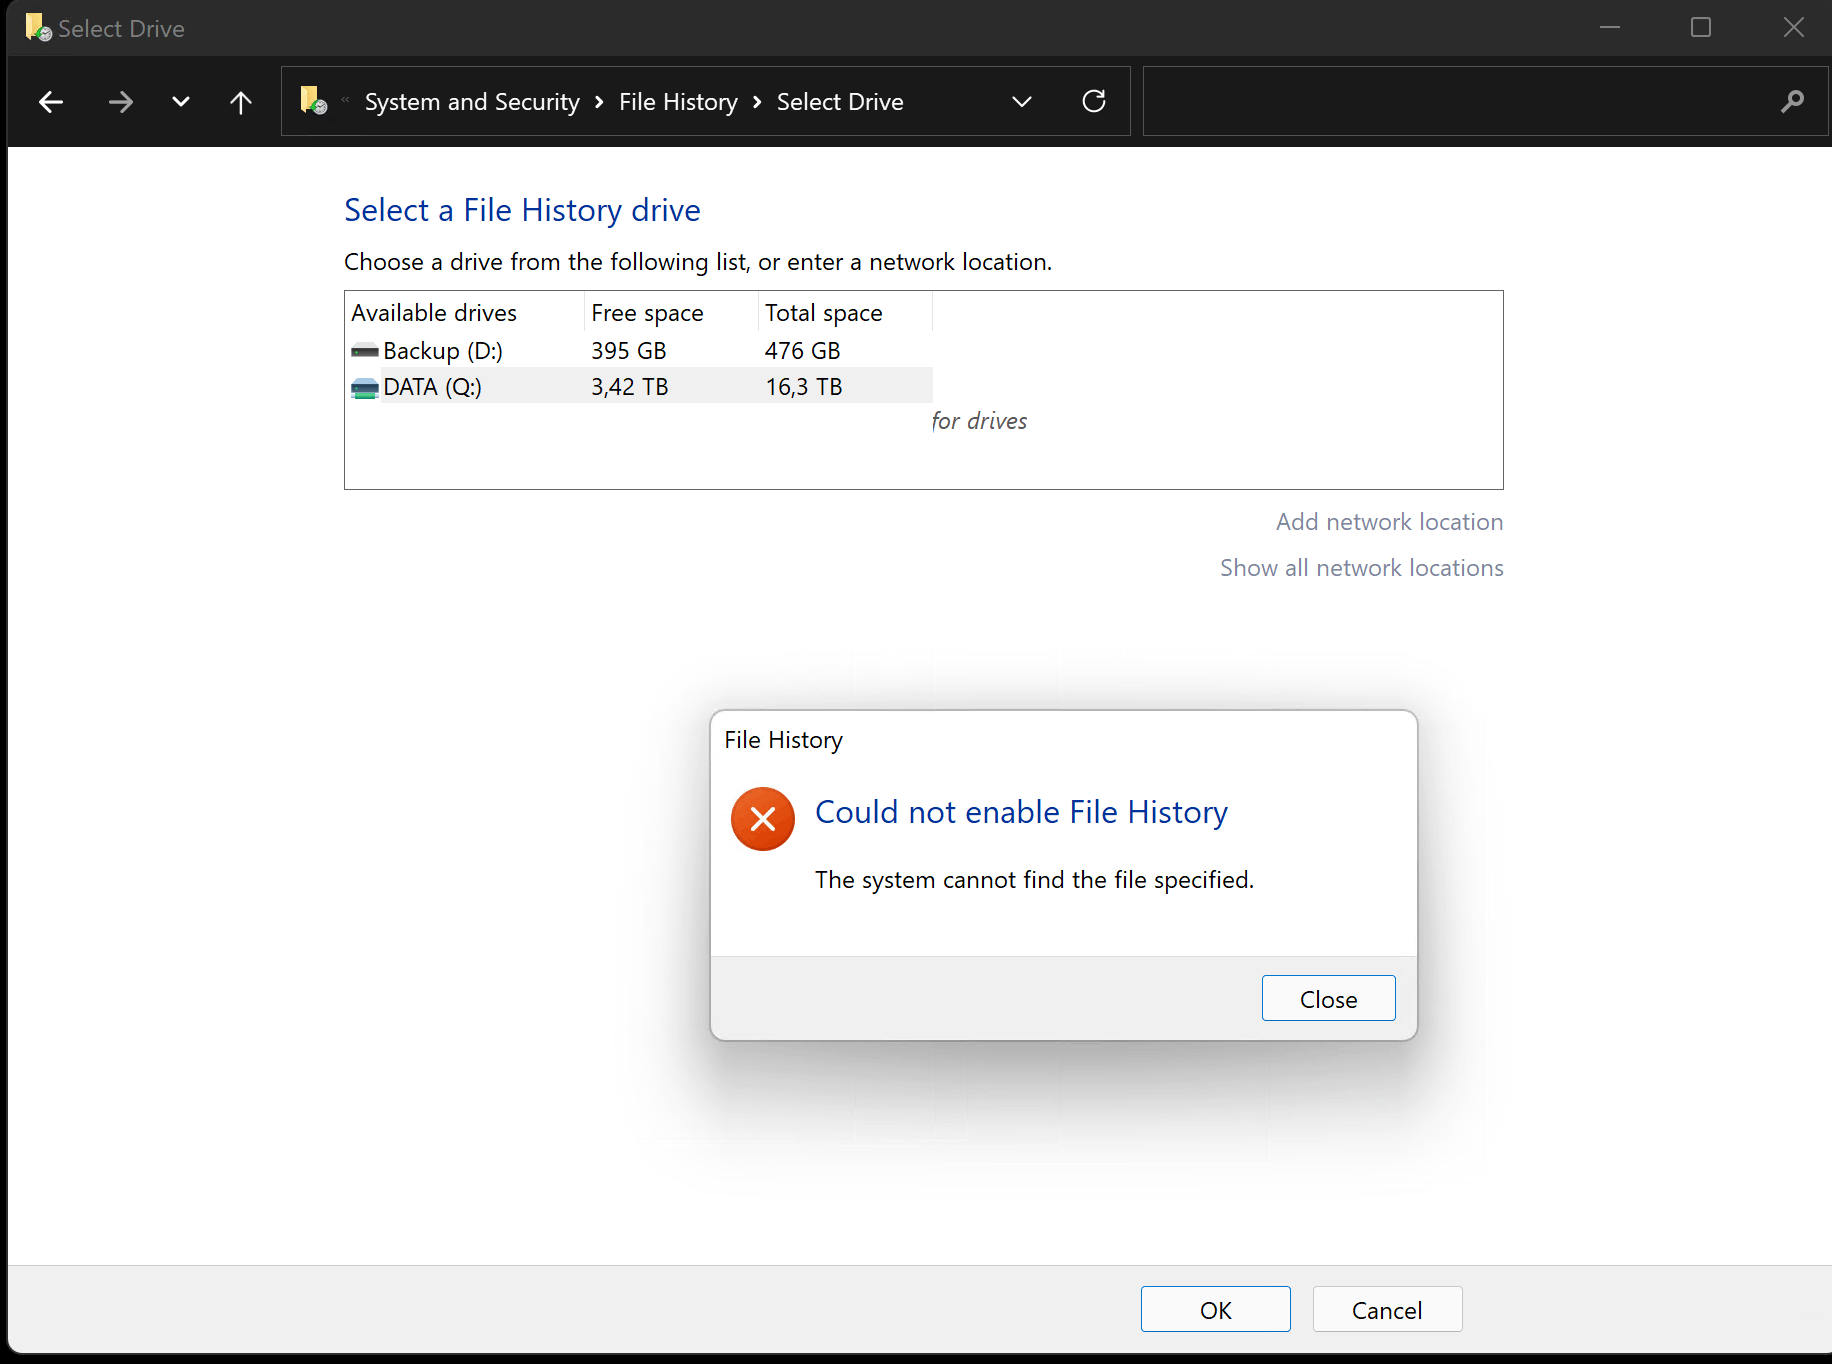Click the red error icon in dialog
The height and width of the screenshot is (1364, 1832).
pos(763,819)
